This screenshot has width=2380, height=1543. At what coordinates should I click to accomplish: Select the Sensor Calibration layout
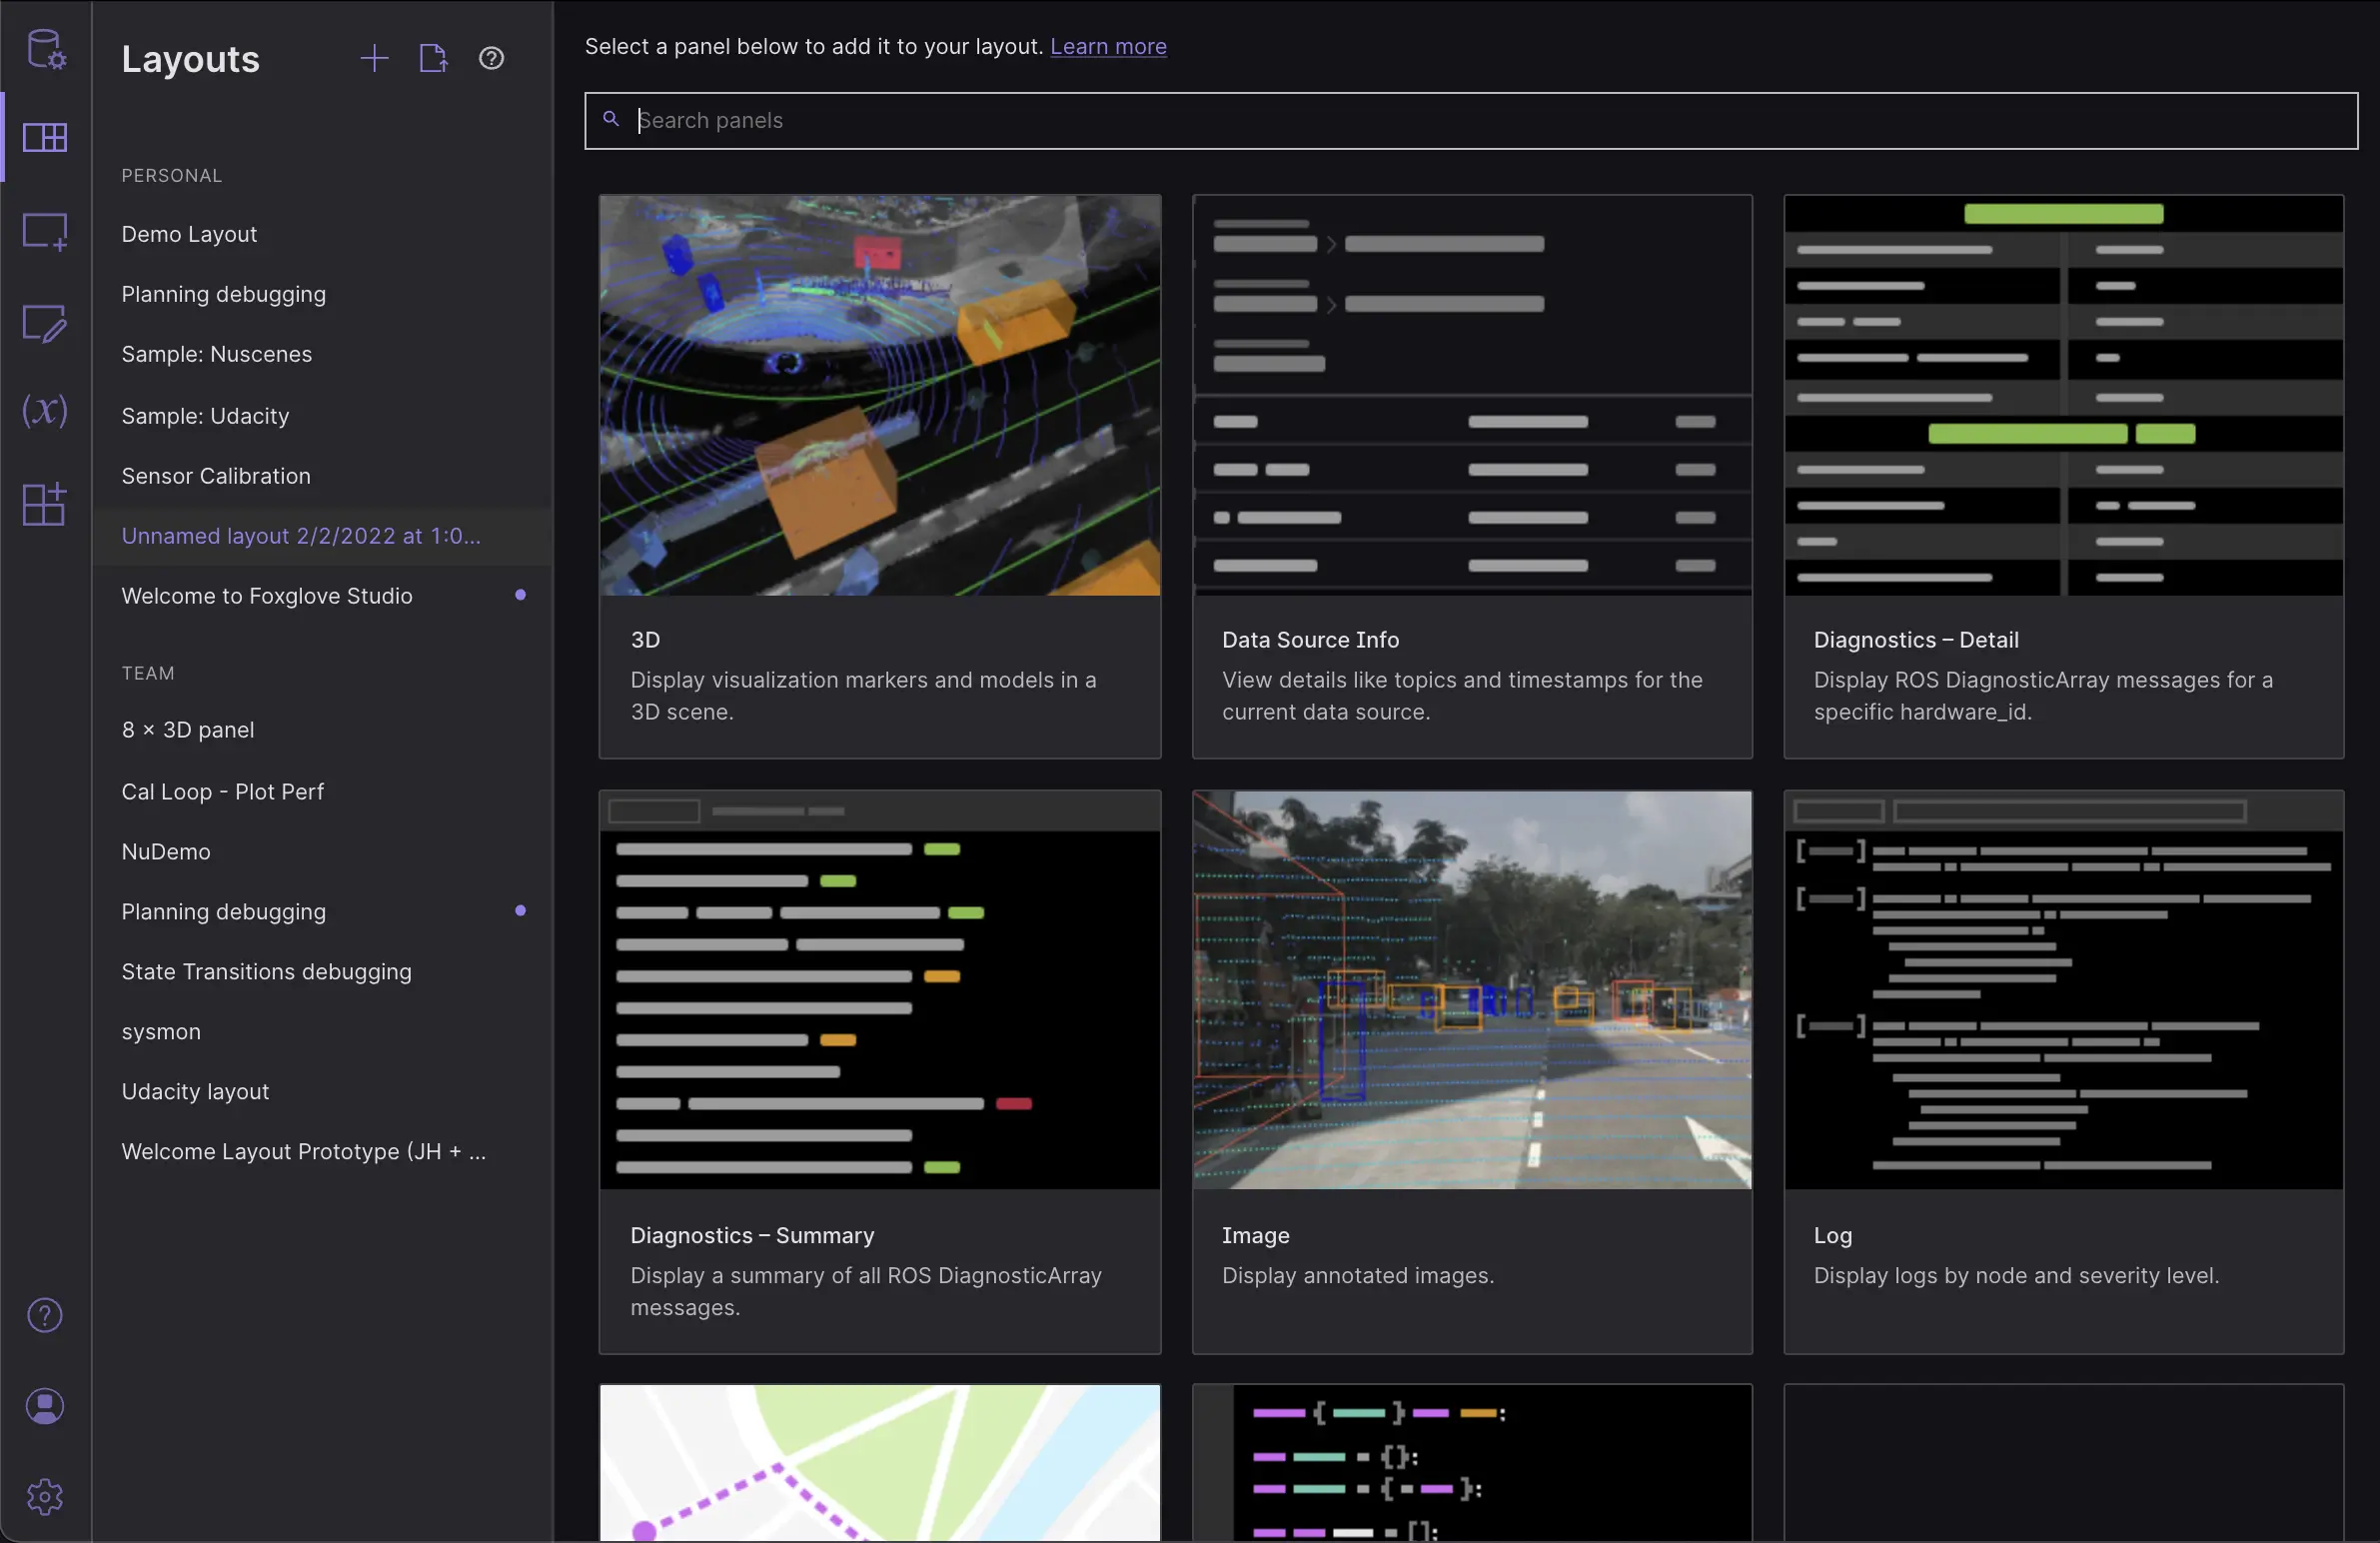click(216, 476)
